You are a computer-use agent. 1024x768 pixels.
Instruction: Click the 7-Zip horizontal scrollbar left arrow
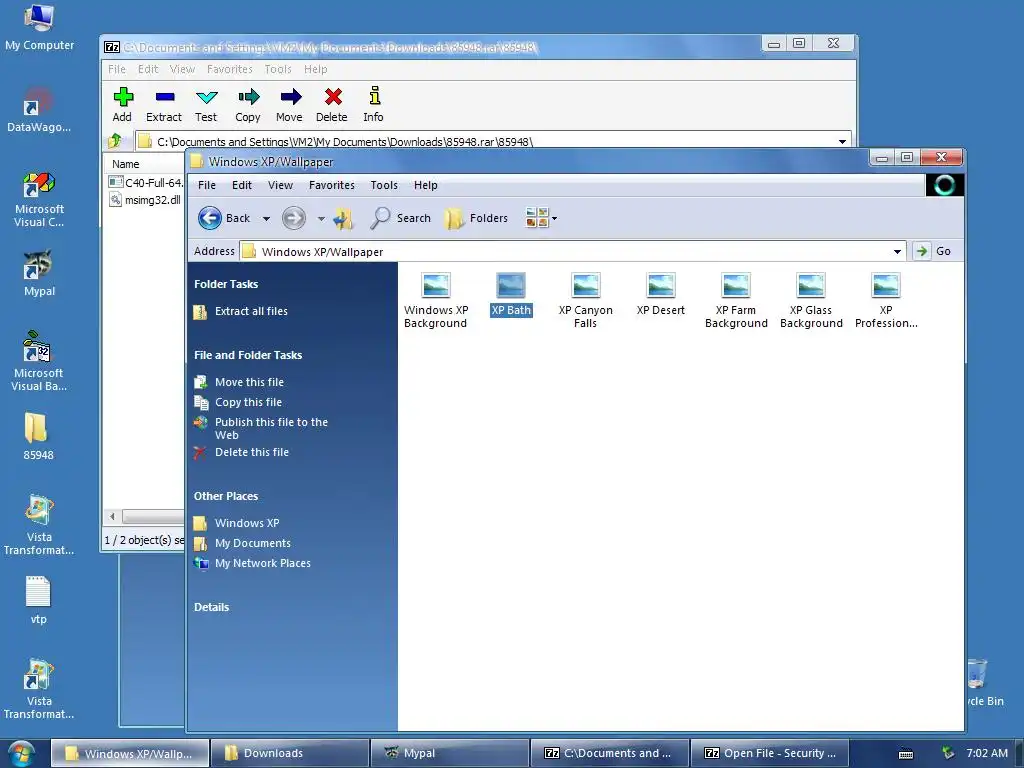[x=112, y=517]
